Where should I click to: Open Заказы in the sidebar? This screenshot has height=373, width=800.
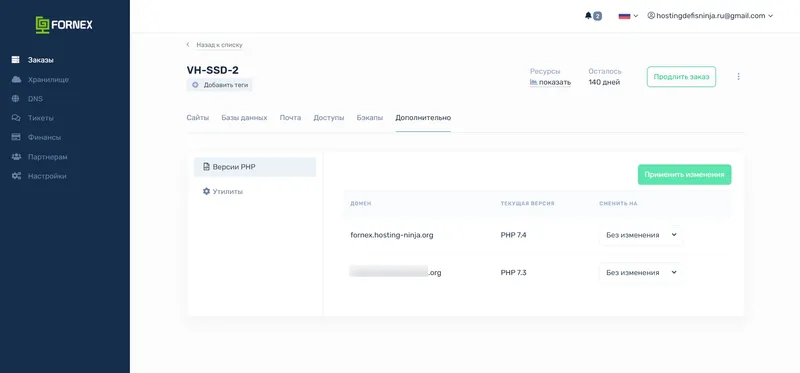pos(41,60)
